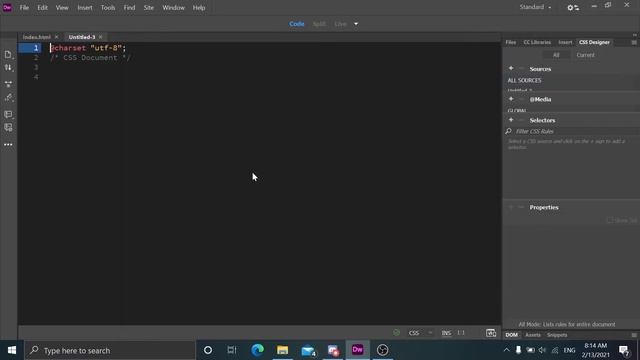640x360 pixels.
Task: Click line number 2 in the code gutter
Action: [x=36, y=58]
